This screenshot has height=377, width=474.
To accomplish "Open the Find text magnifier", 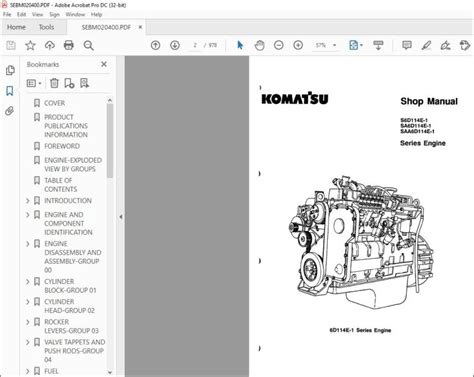I will click(x=88, y=45).
